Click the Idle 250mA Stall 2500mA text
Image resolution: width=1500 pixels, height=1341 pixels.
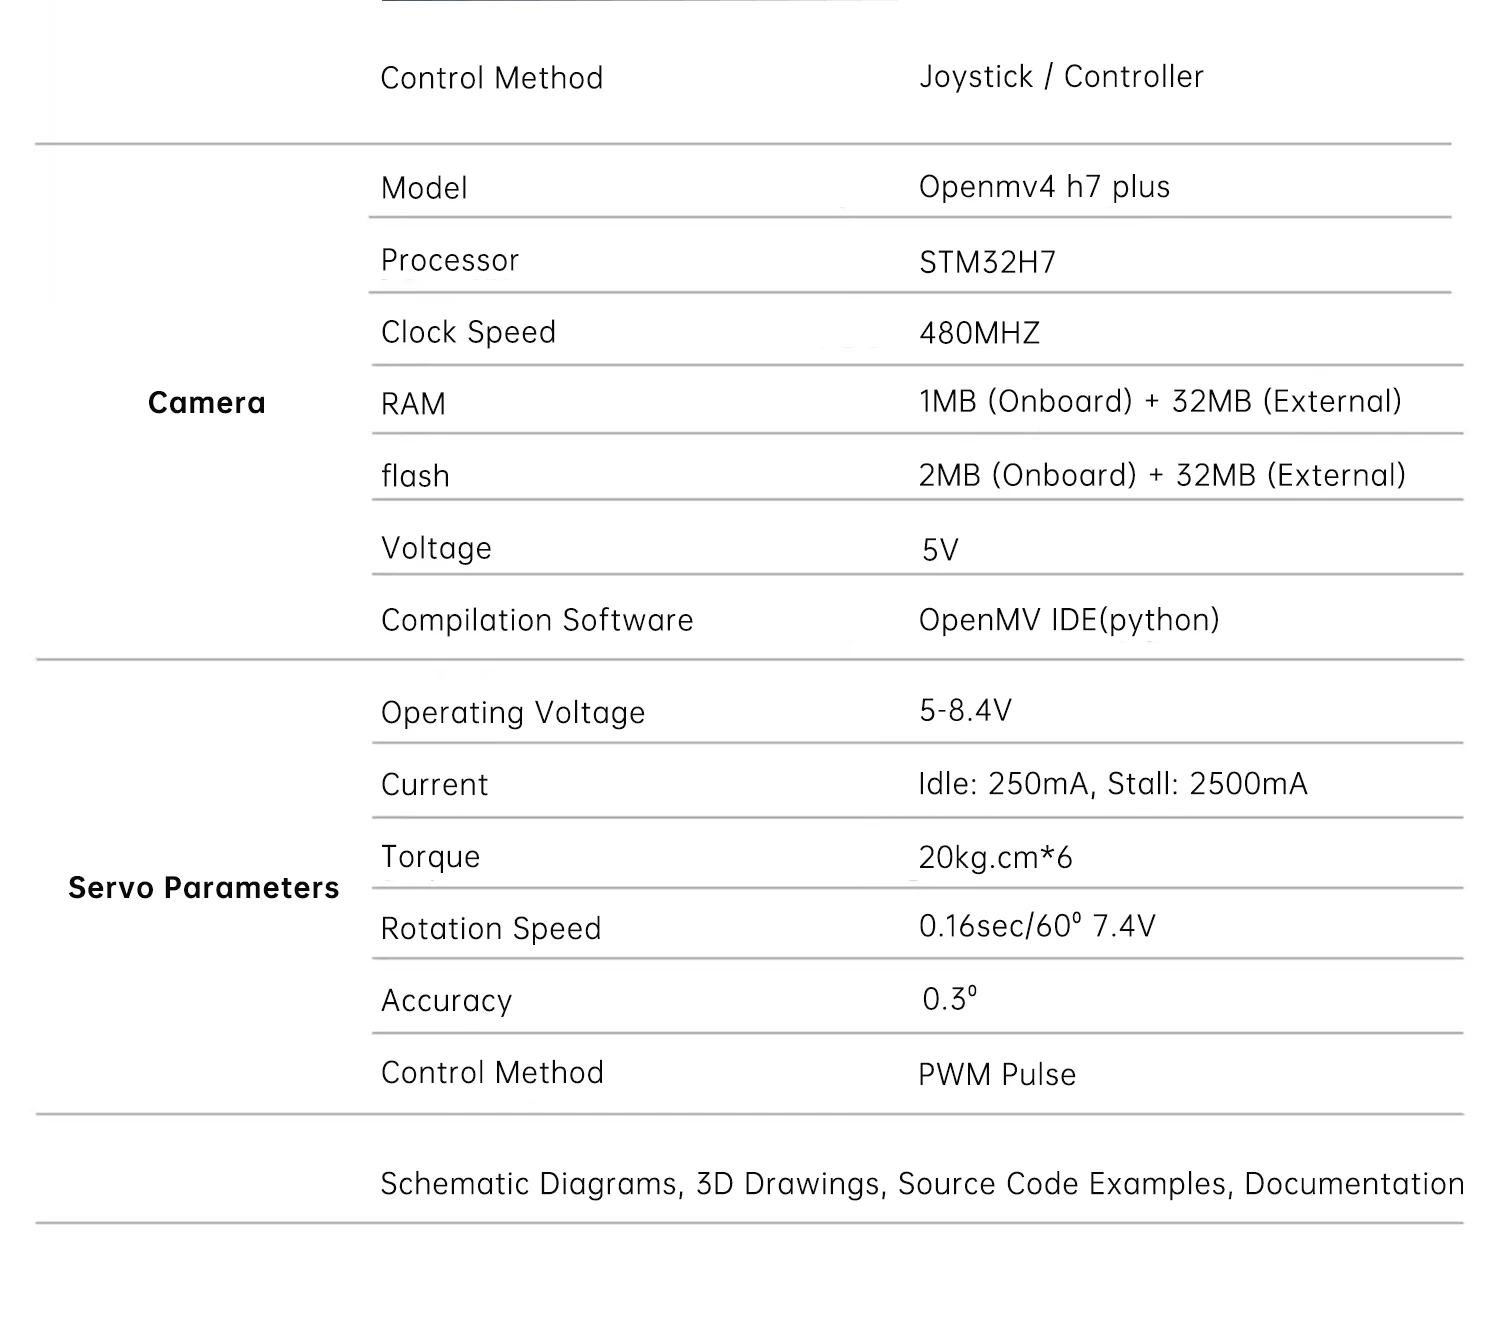(1113, 783)
